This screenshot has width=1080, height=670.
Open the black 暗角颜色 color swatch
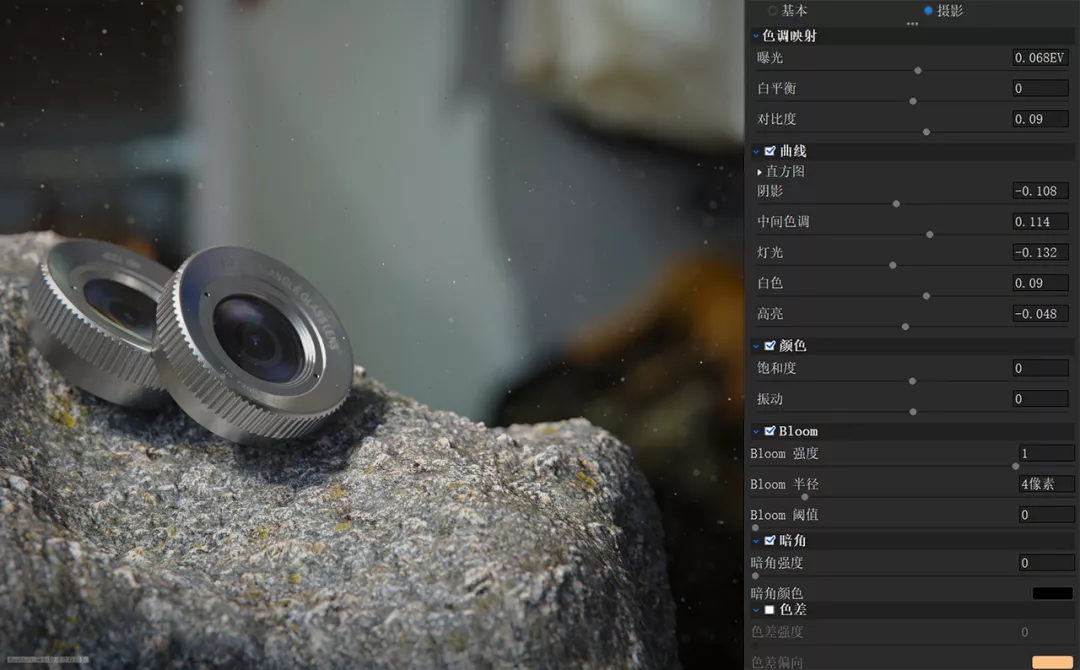pyautogui.click(x=1052, y=593)
